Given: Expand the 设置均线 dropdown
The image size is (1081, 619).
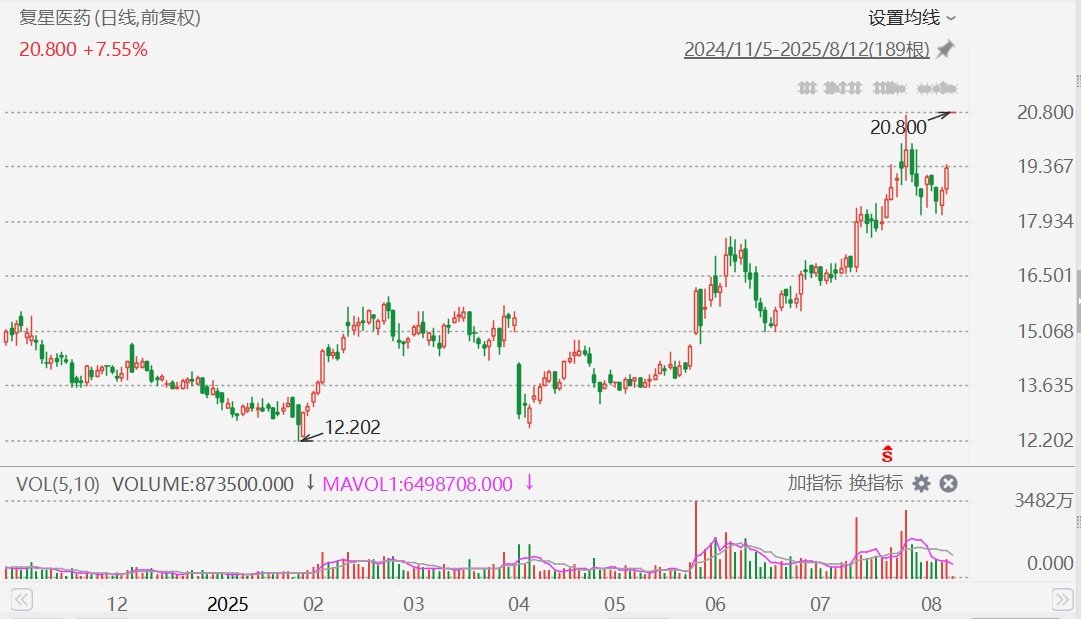Looking at the screenshot, I should tap(911, 18).
